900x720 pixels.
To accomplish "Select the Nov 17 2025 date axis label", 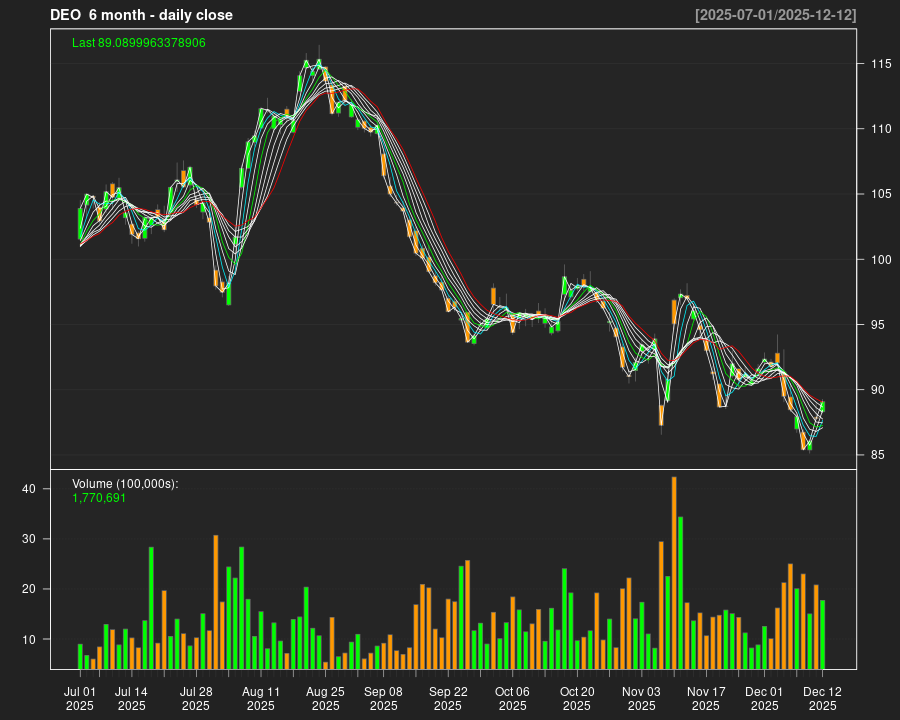I will click(705, 698).
